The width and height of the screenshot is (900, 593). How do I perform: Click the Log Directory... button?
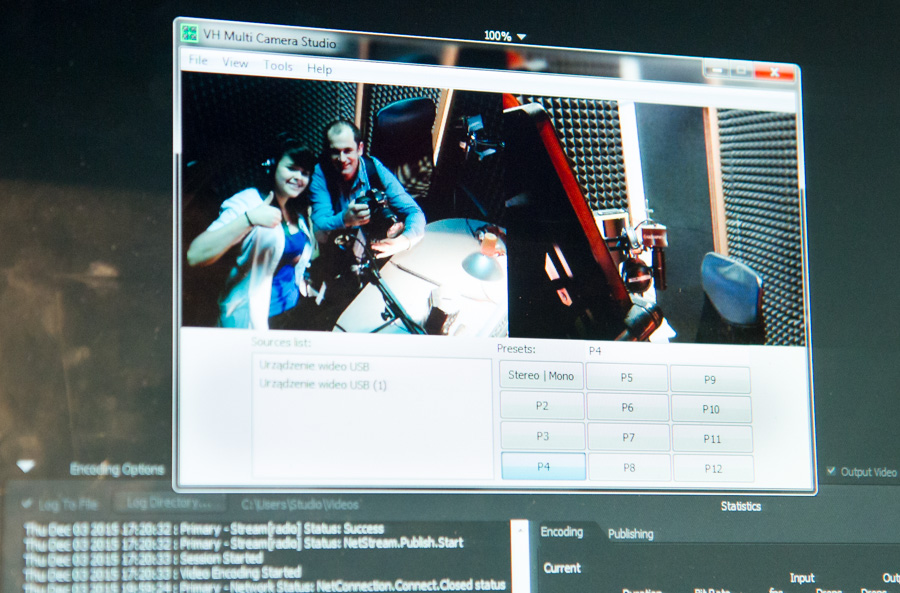[x=170, y=503]
